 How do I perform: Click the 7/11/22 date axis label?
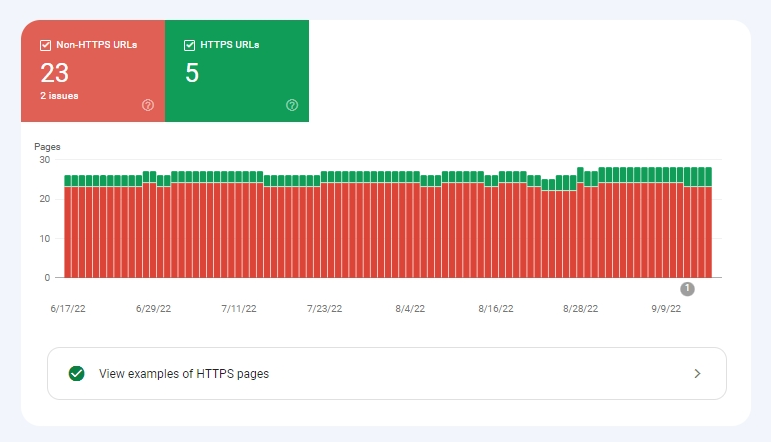[239, 309]
